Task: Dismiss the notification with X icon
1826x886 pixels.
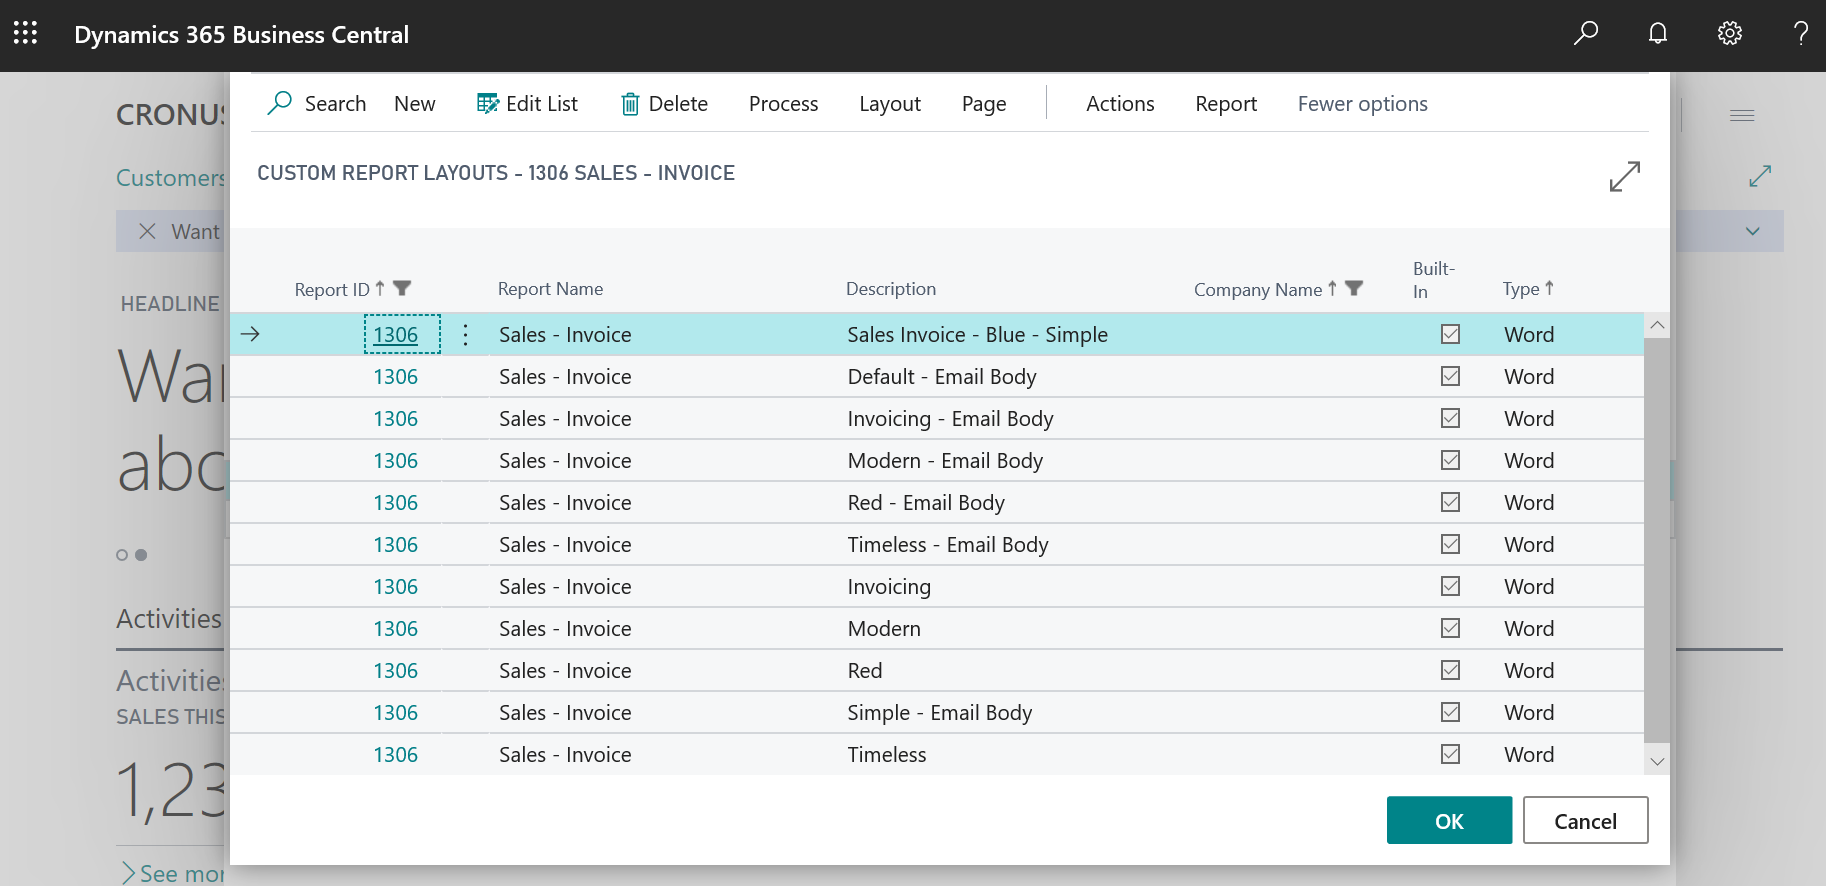Action: [147, 231]
